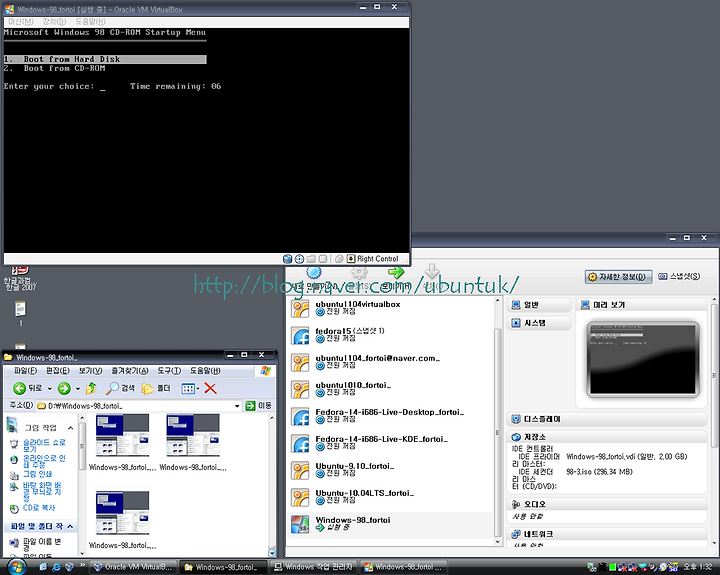Click the red X delete icon in Explorer
This screenshot has width=720, height=575.
click(210, 389)
